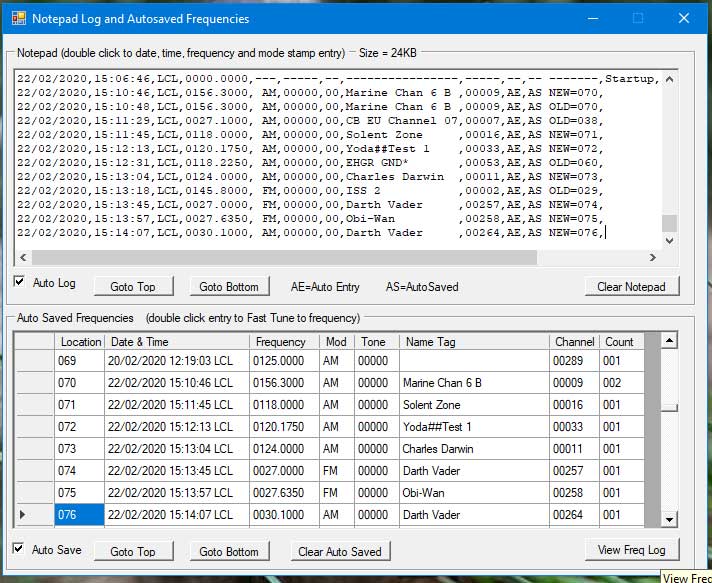Click notepad vertical scrollbar down arrow
Screen dimensions: 712x583
coord(669,241)
